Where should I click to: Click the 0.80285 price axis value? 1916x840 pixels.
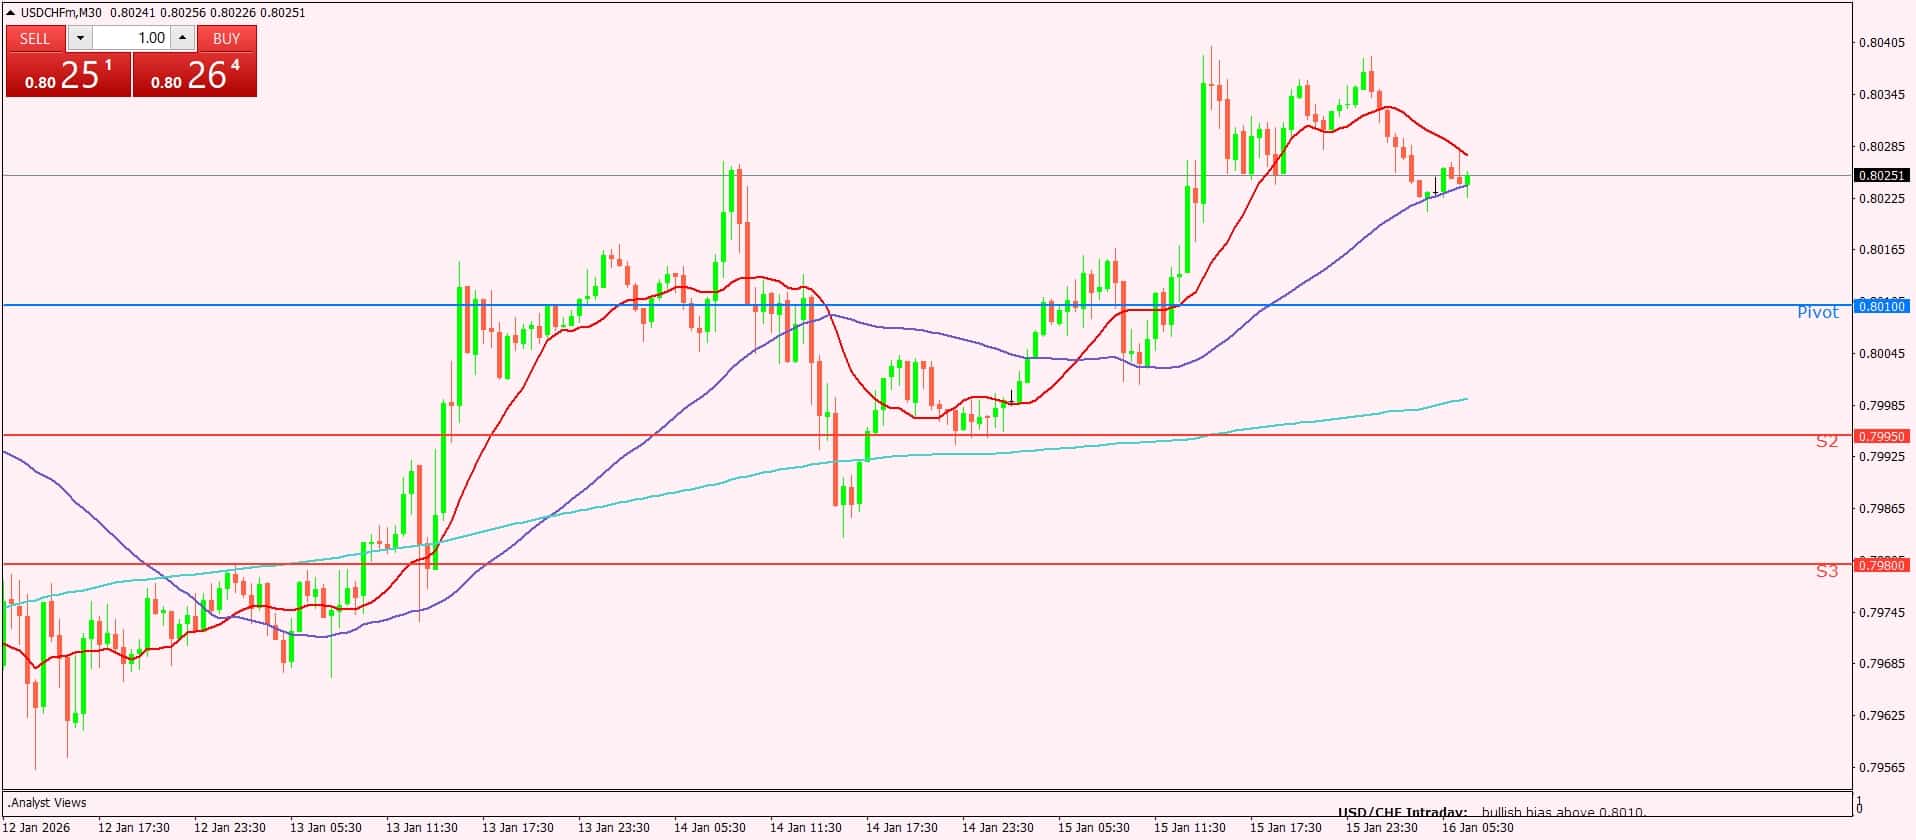coord(1881,146)
